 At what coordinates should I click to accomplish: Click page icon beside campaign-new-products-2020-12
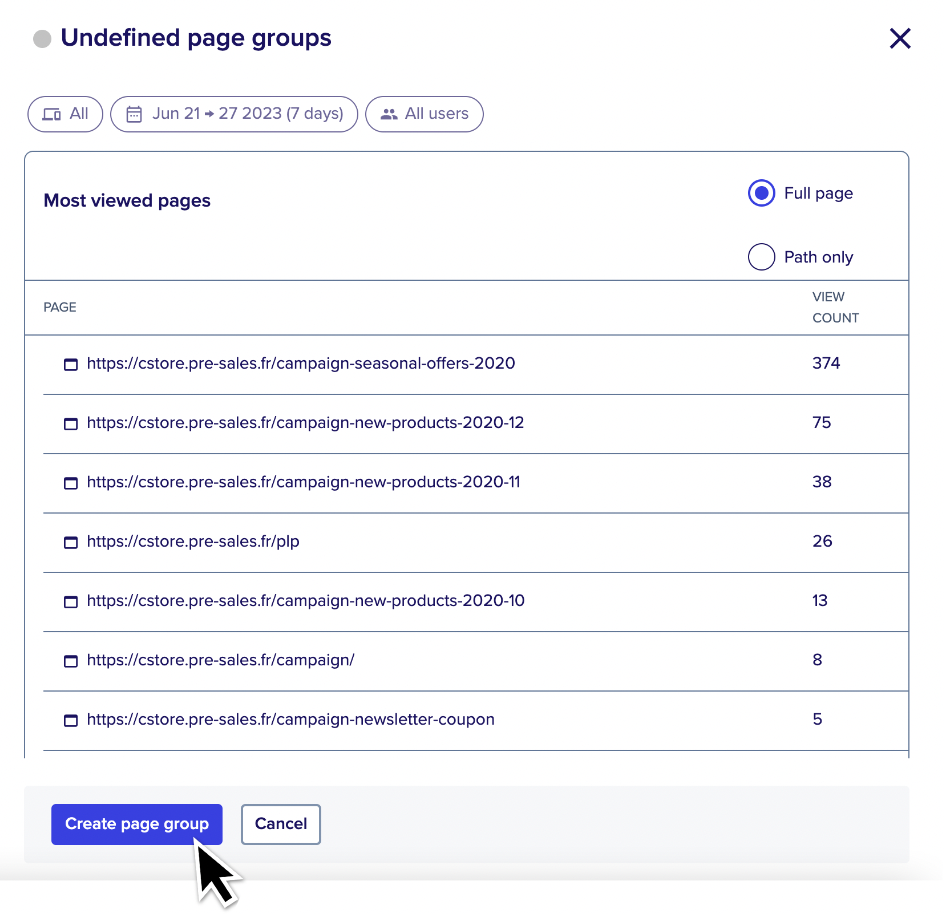[x=71, y=424]
